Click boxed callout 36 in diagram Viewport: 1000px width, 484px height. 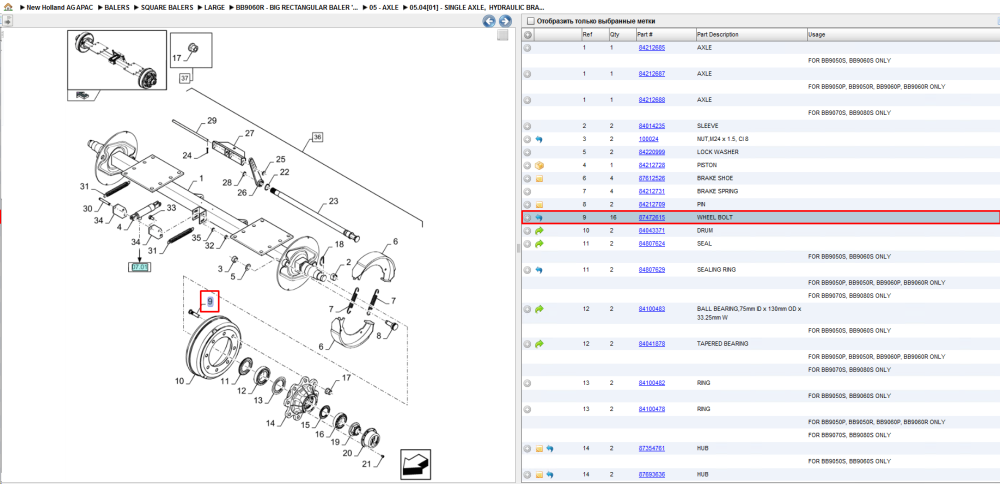tap(318, 137)
